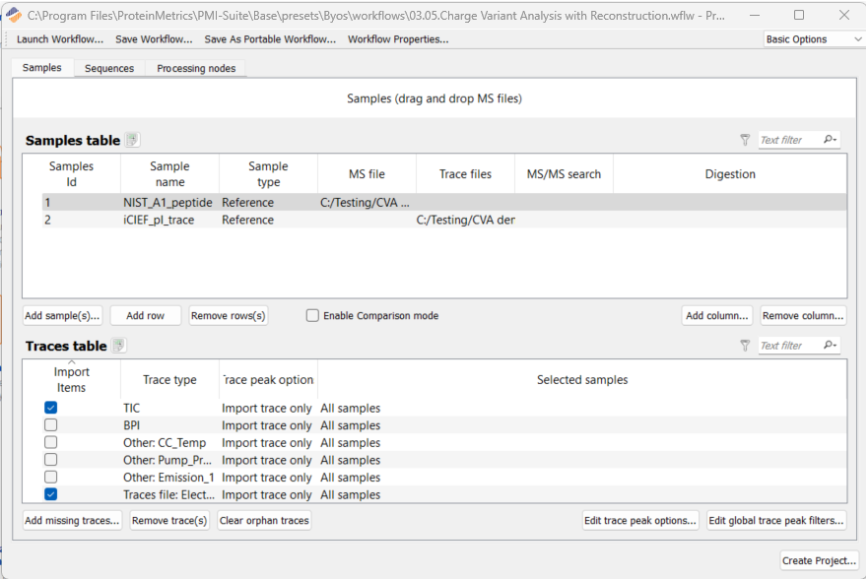Screen dimensions: 866x579
Task: Click the Samples Id column header
Action: point(71,173)
